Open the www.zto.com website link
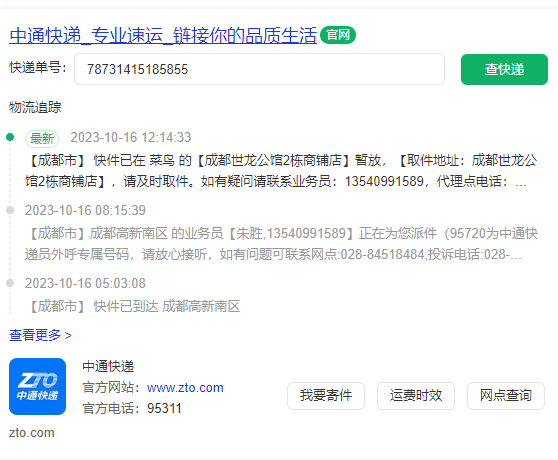Viewport: 558px width, 460px height. 185,387
